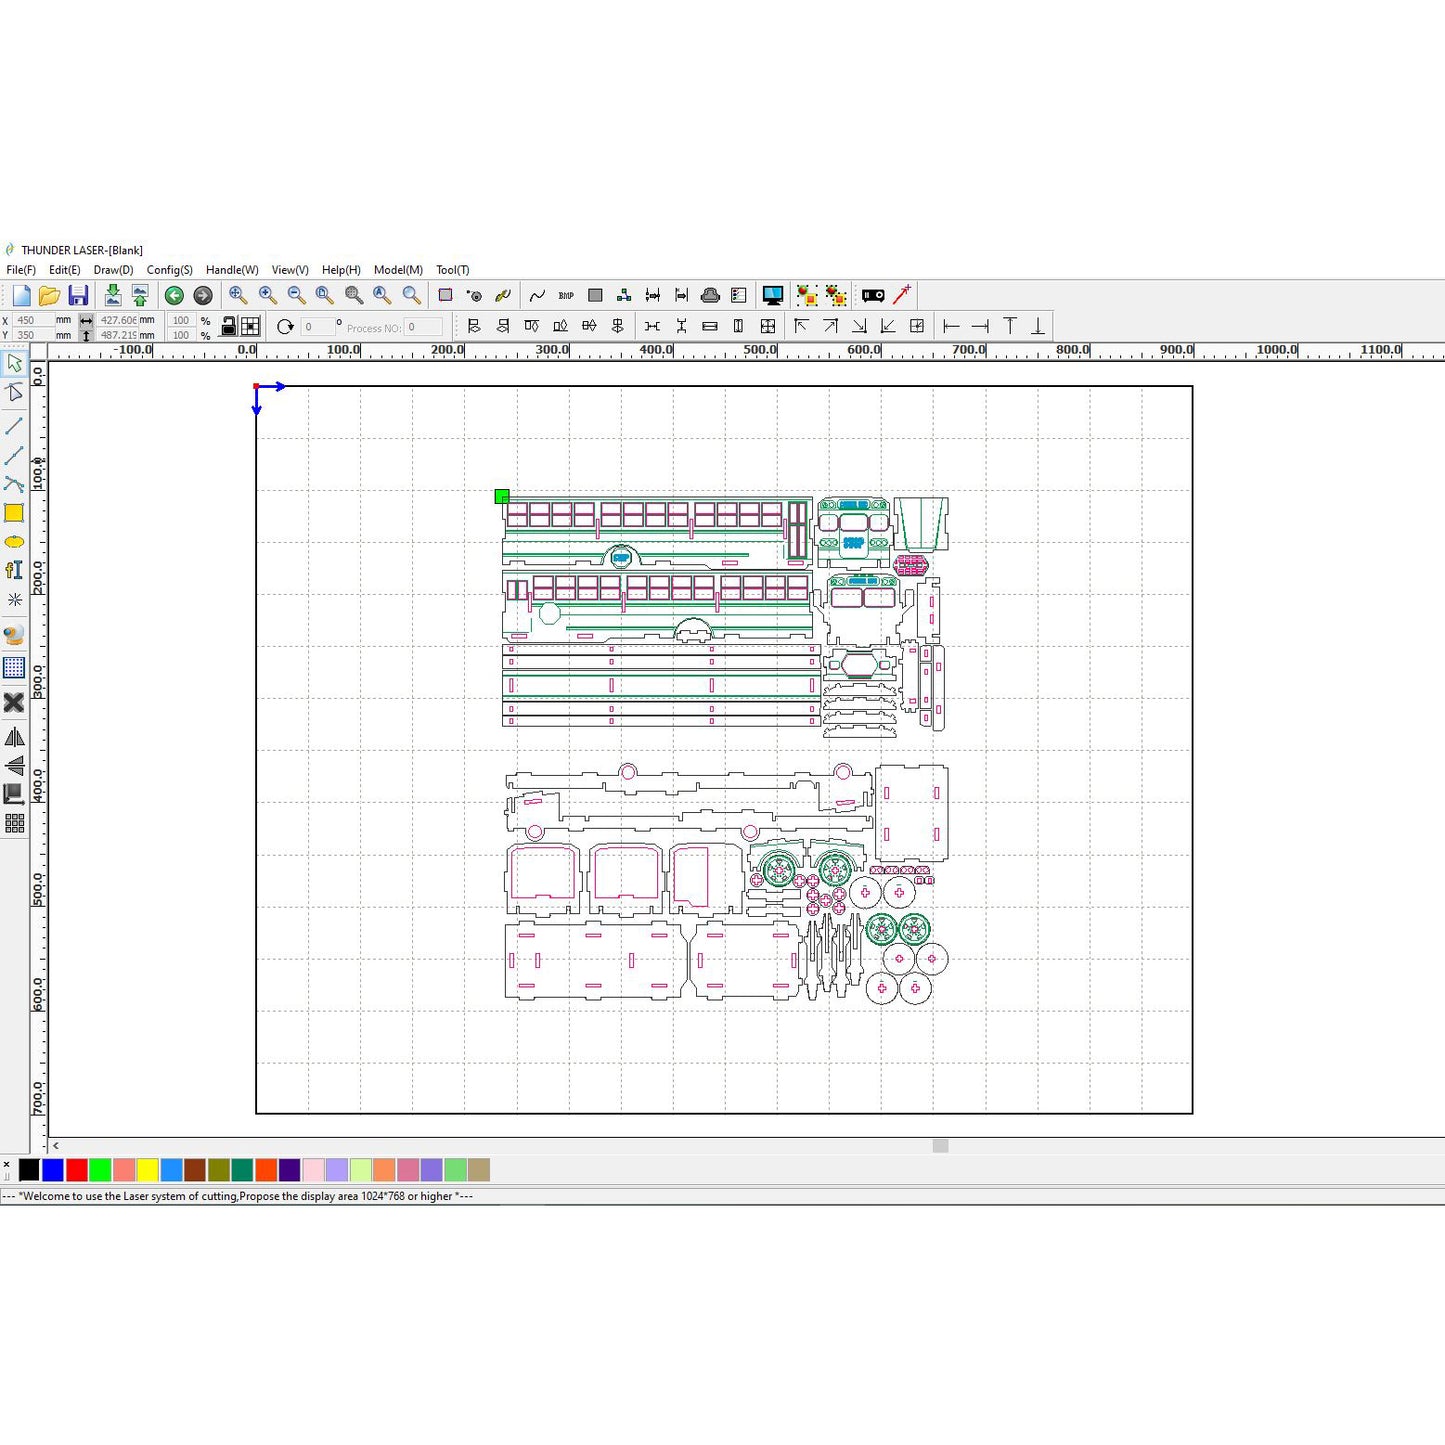
Task: Pick the yellow layer color swatch
Action: tap(147, 1169)
